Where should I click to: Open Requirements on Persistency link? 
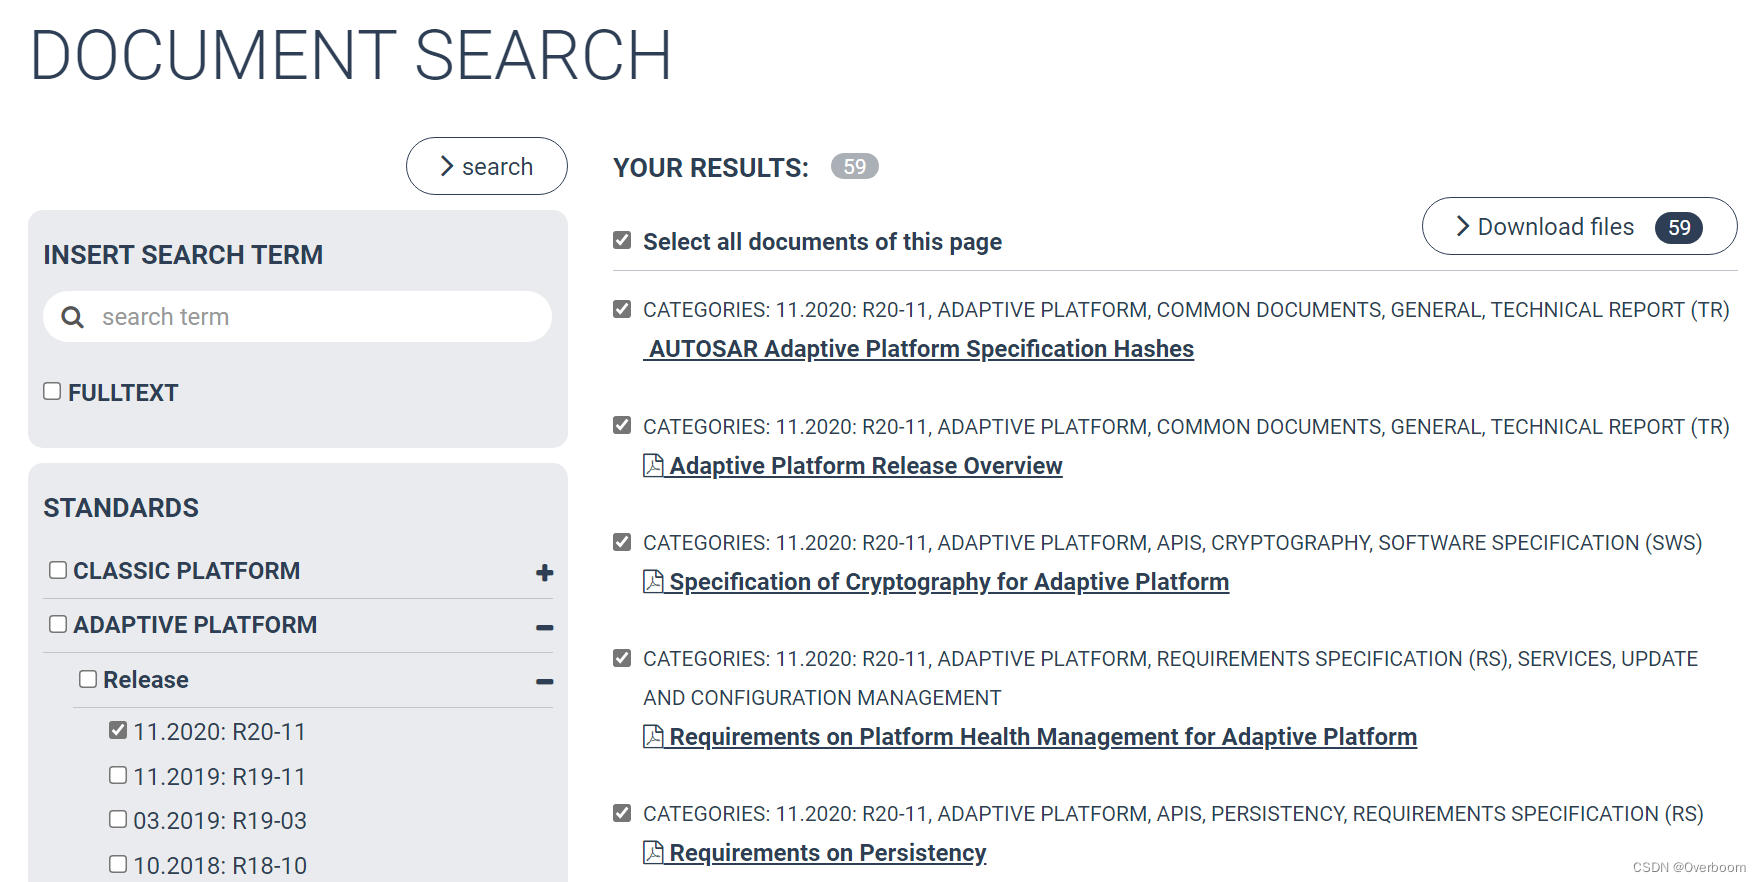coord(828,853)
